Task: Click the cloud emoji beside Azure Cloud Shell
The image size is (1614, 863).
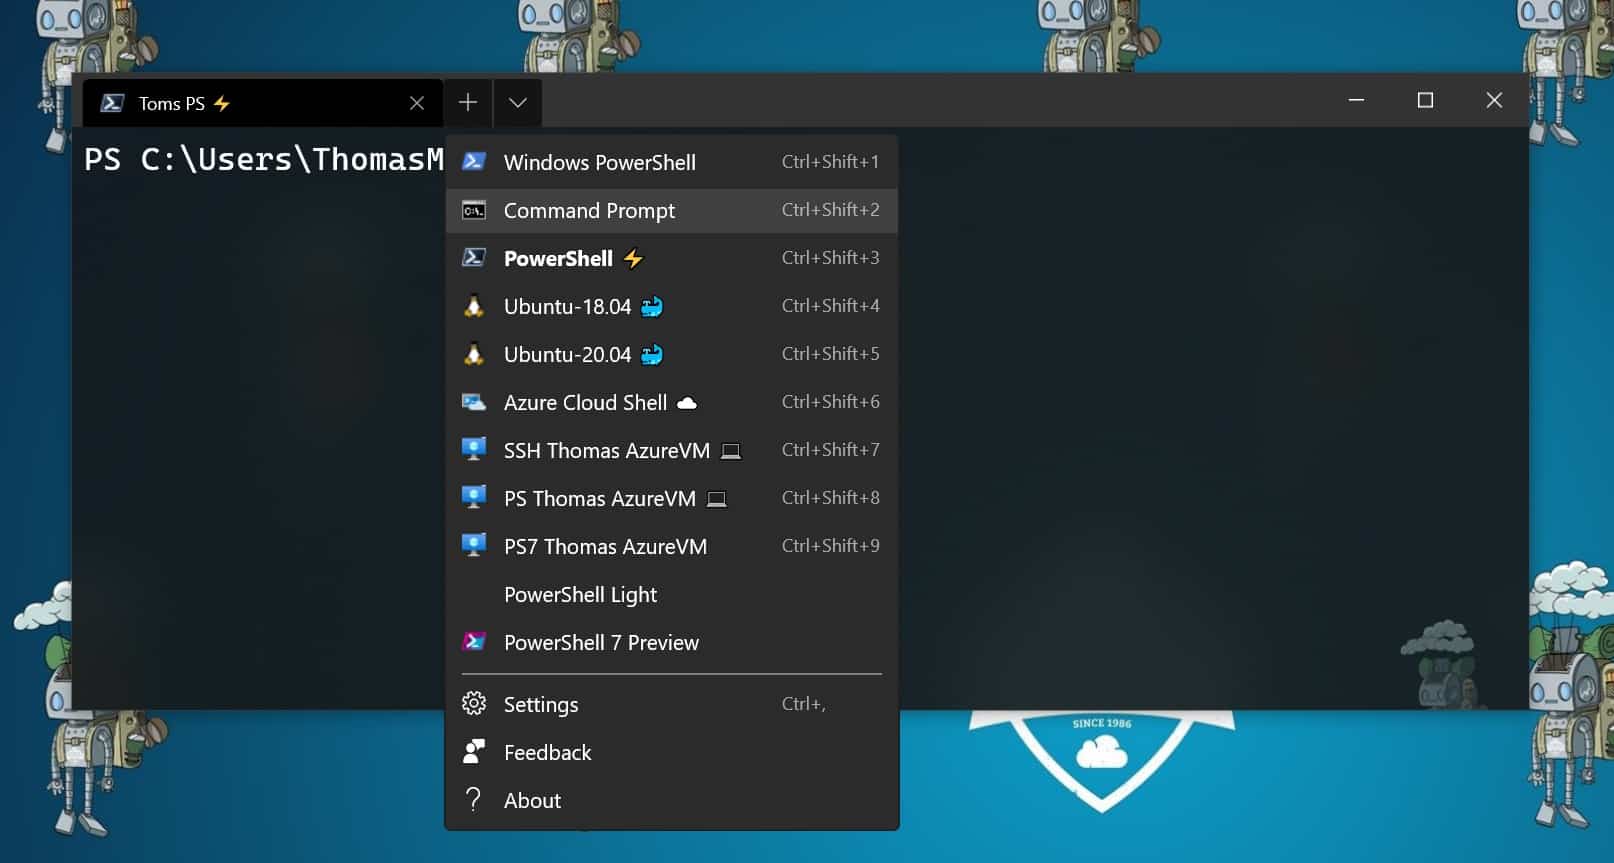Action: [687, 403]
